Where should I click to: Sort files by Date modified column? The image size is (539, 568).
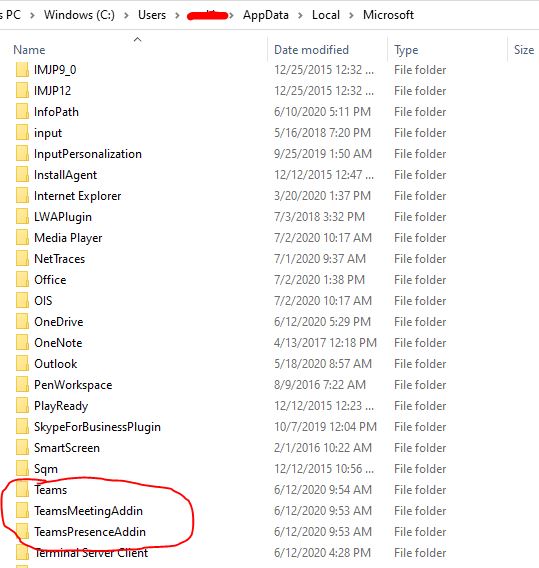point(311,50)
